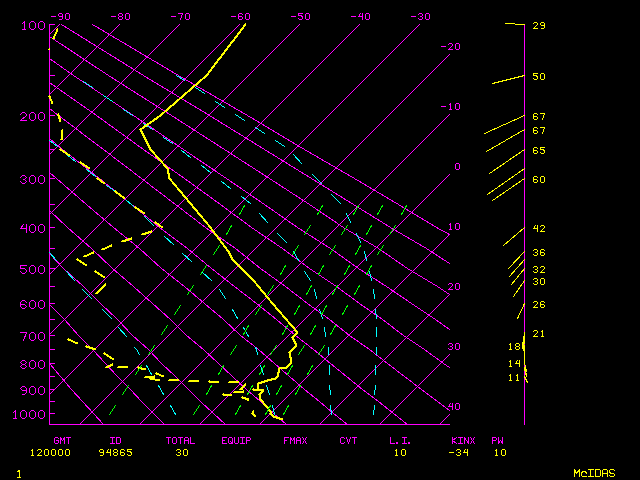Select the 700 pressure level label
Screen dimensions: 640x480
[33, 337]
